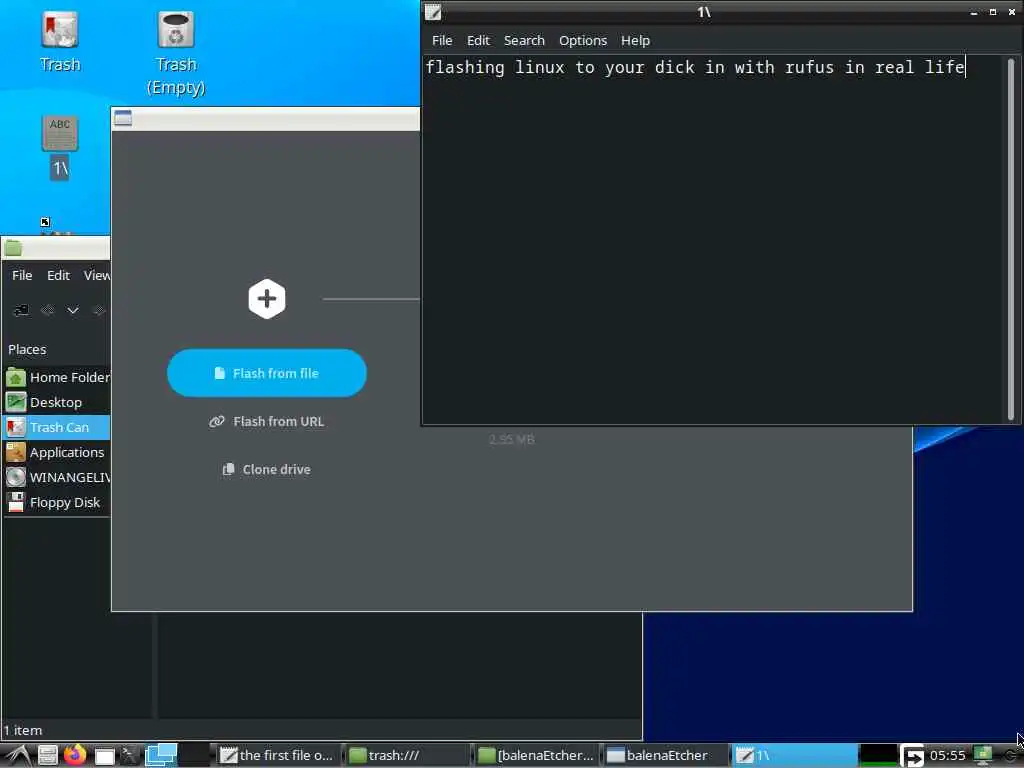The width and height of the screenshot is (1024, 768).
Task: Click the text editor window icon in title bar
Action: pyautogui.click(x=433, y=12)
